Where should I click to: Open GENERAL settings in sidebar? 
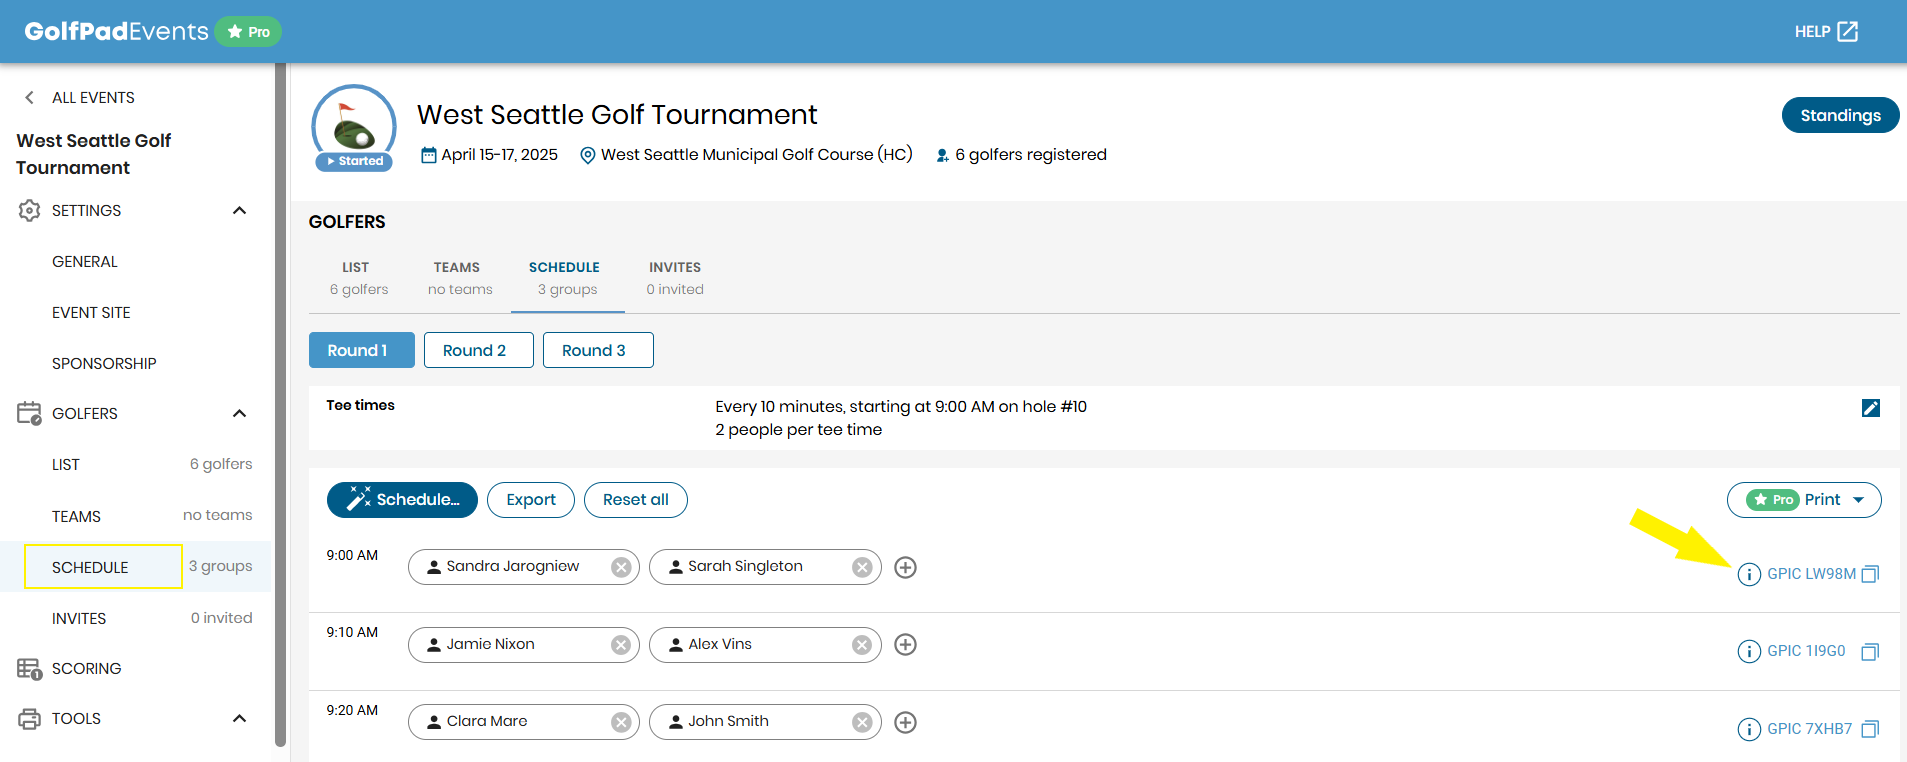pos(85,261)
